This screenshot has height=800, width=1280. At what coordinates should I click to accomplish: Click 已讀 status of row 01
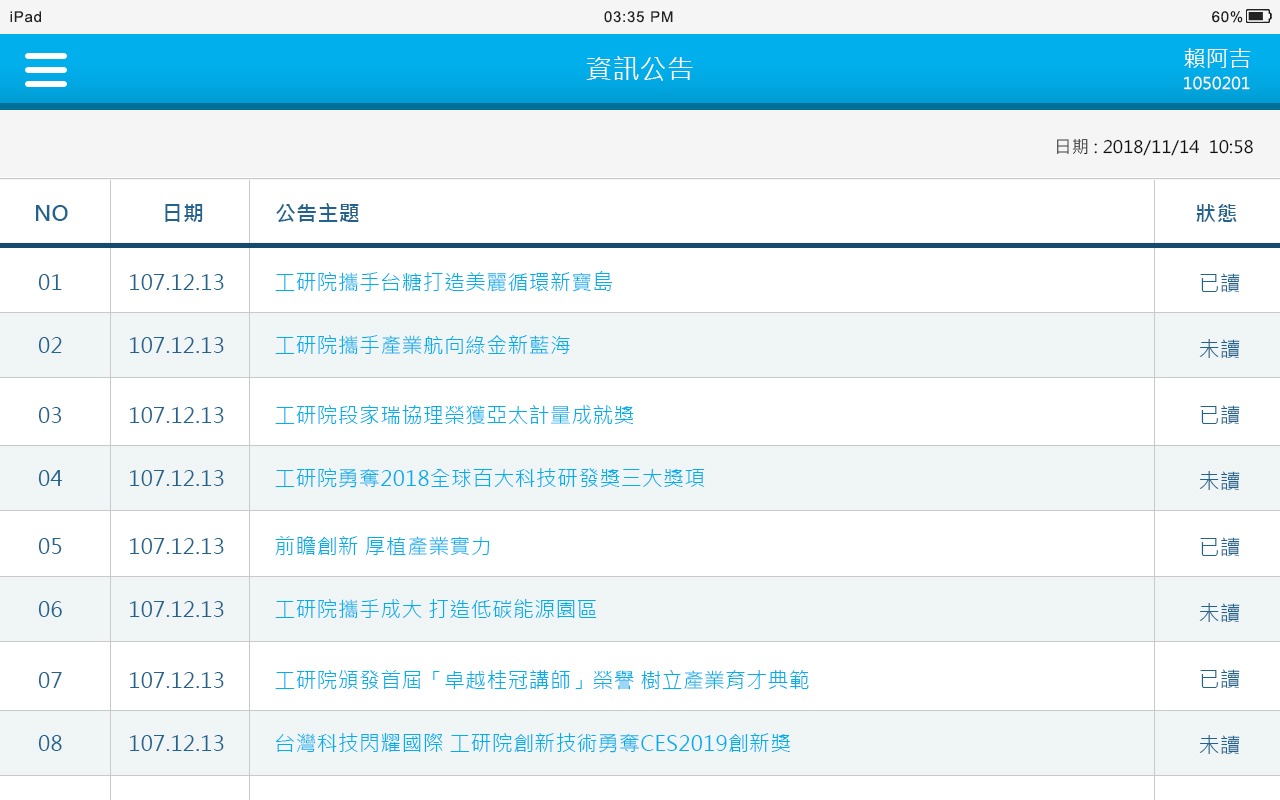[1219, 283]
